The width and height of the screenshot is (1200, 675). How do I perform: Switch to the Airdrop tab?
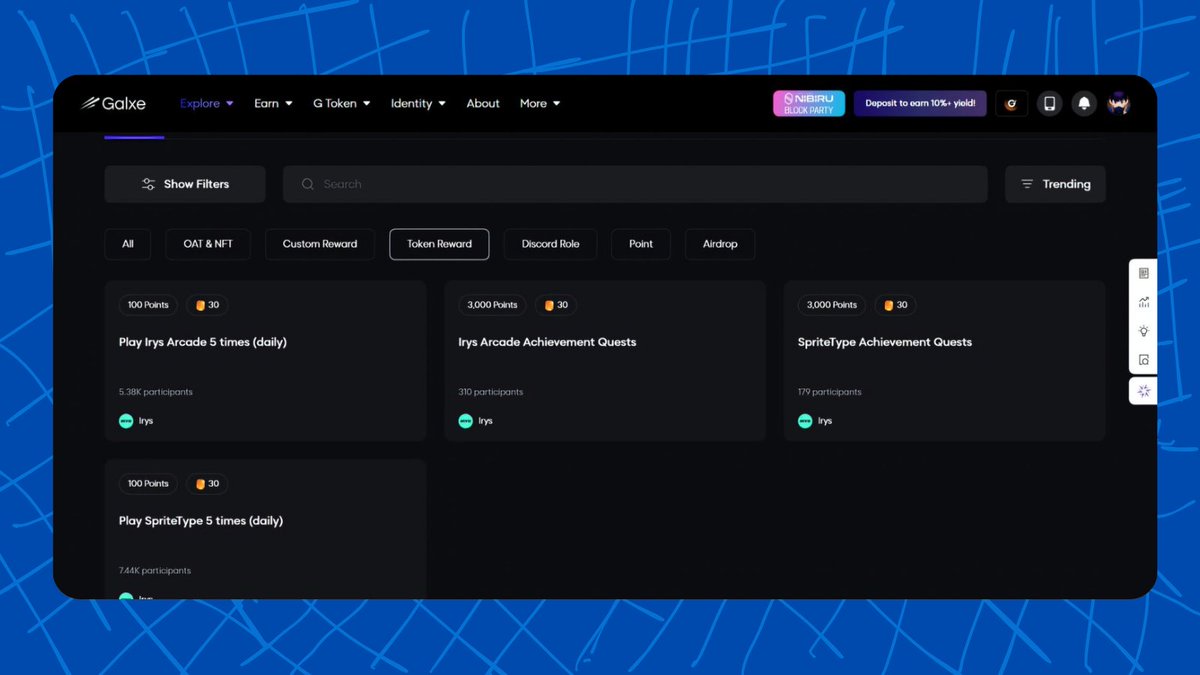point(720,244)
